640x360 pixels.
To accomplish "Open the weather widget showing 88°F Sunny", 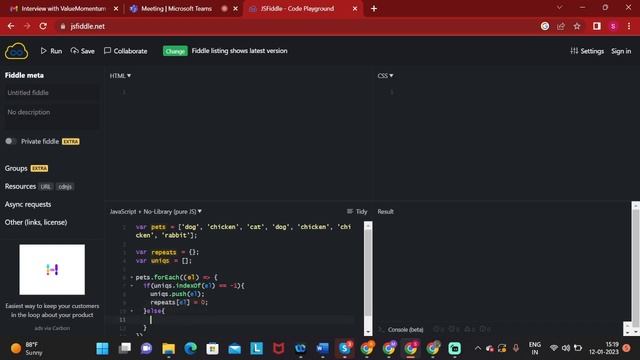I will [26, 348].
